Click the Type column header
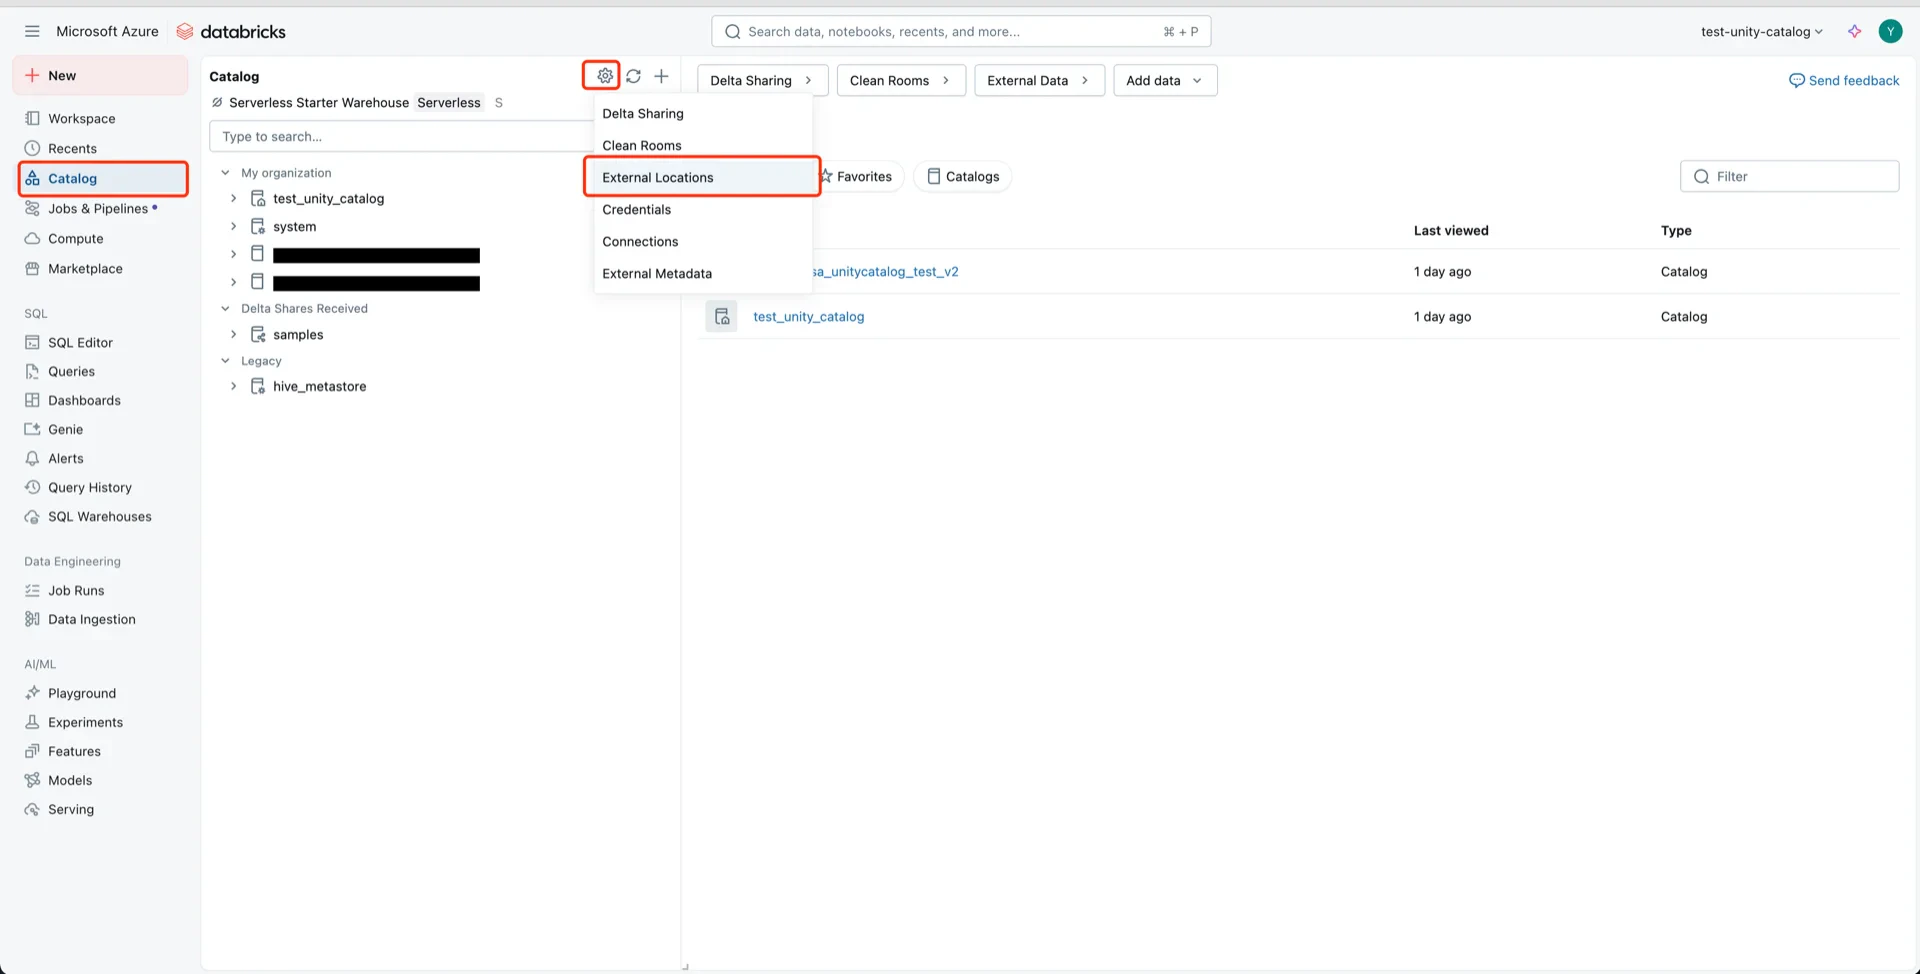Screen dimensions: 1920x974 coord(1676,230)
